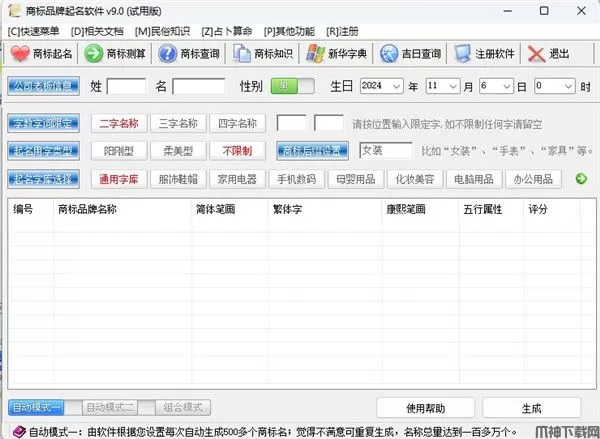The height and width of the screenshot is (439, 600).
Task: Click the red X 退出 icon
Action: (536, 54)
